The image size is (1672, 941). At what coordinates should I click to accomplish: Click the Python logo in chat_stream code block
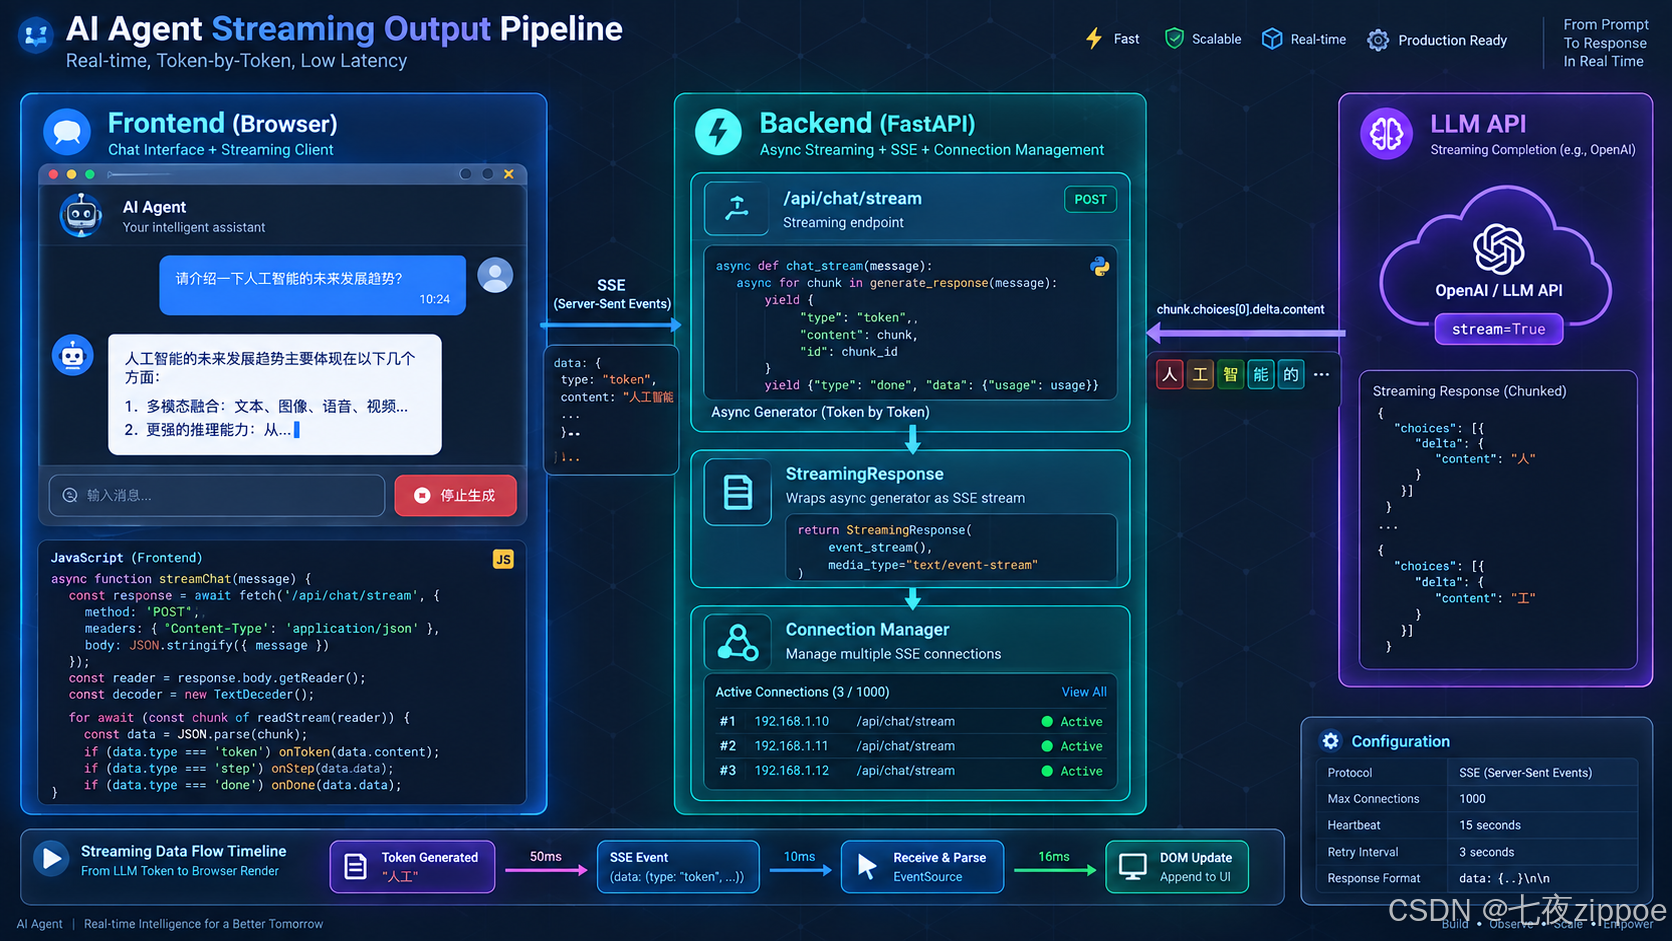(1100, 267)
